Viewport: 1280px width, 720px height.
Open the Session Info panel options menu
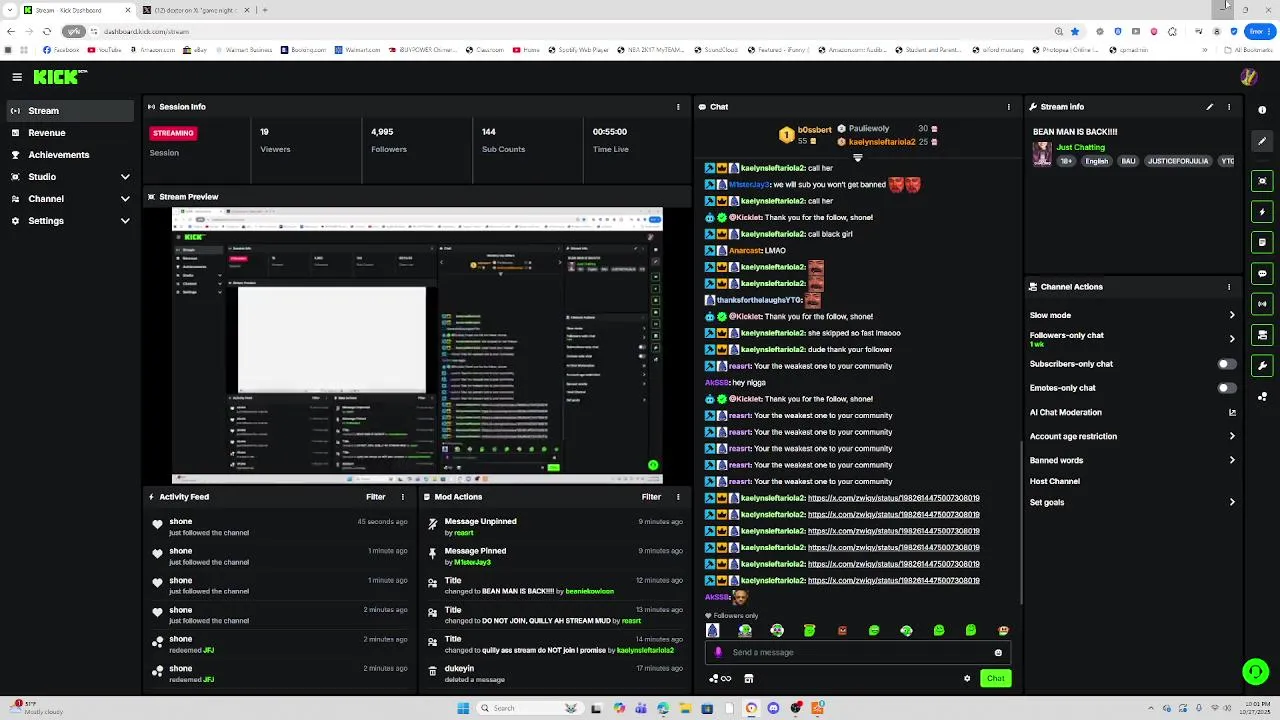point(678,107)
